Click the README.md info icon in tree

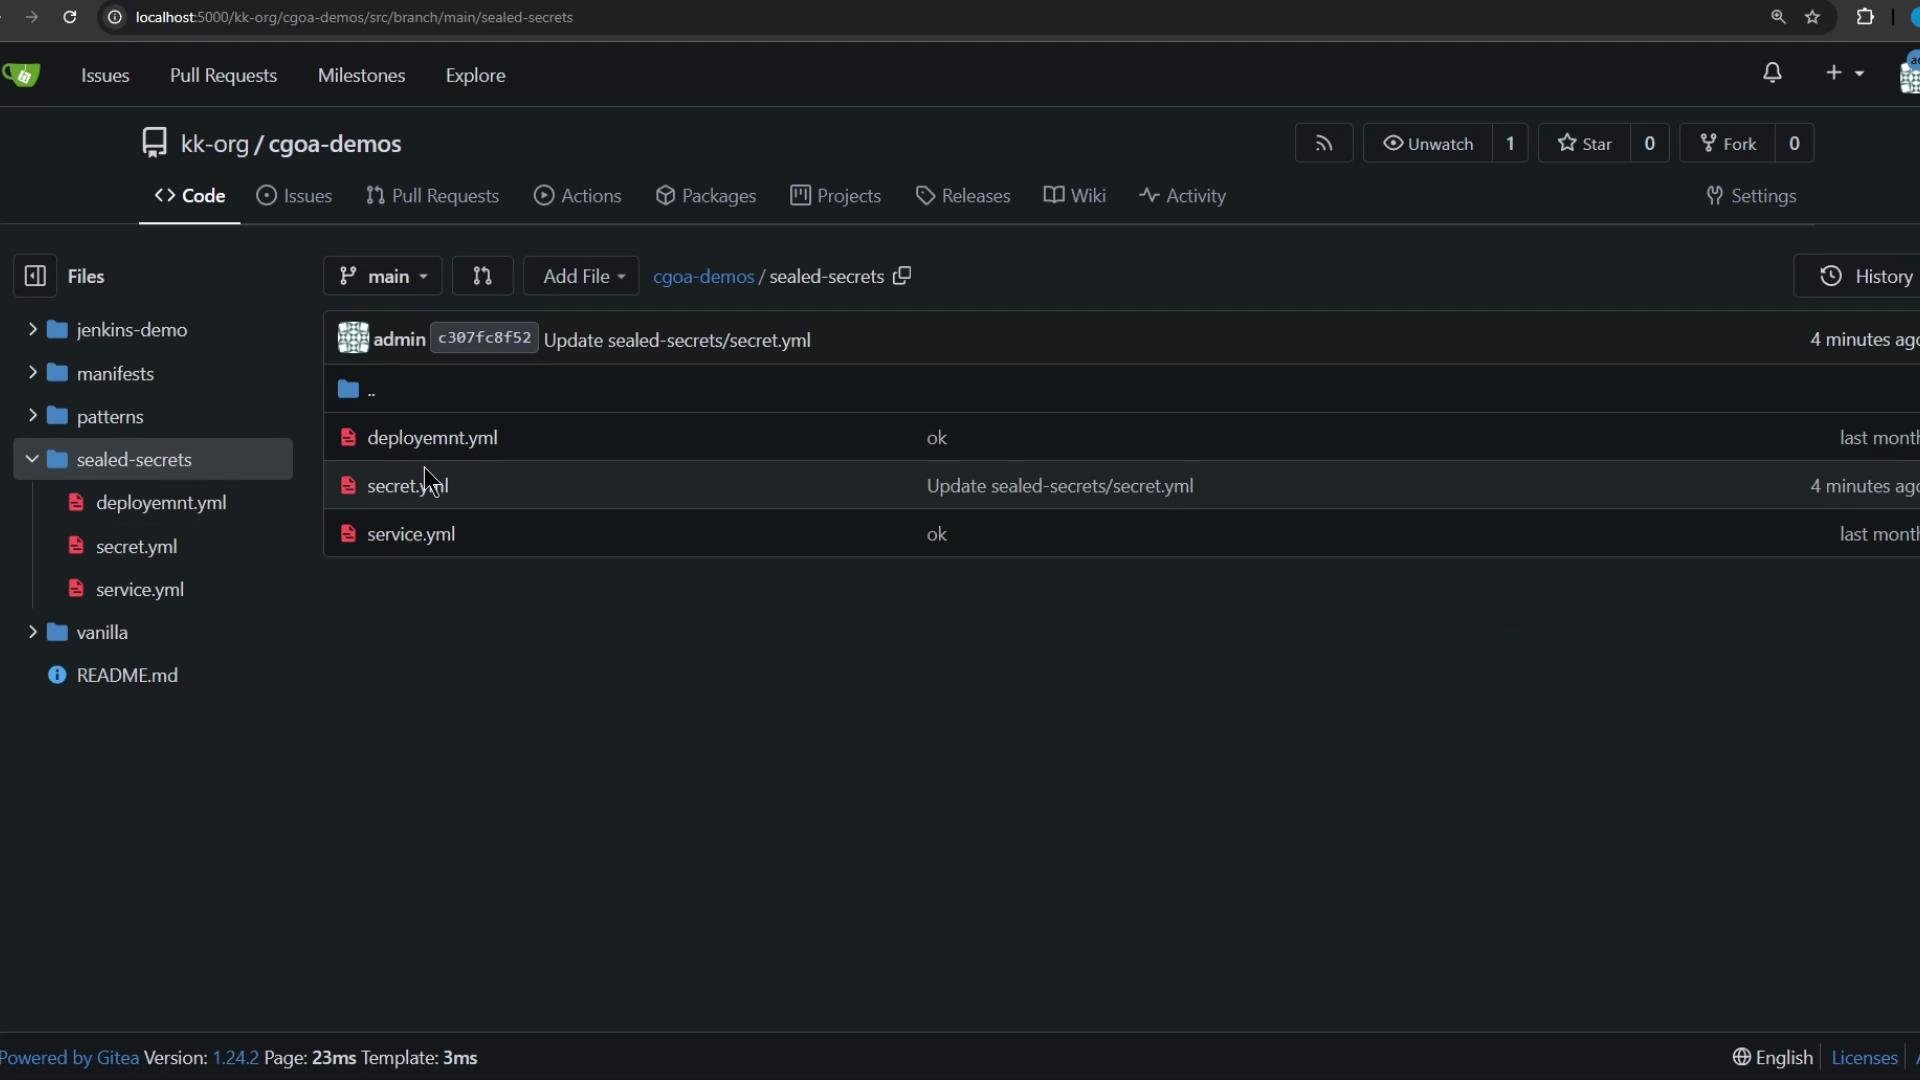click(57, 675)
